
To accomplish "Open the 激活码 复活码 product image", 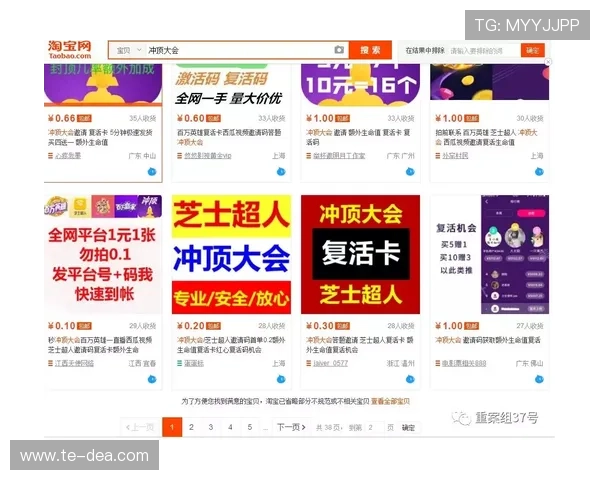I will tap(231, 85).
